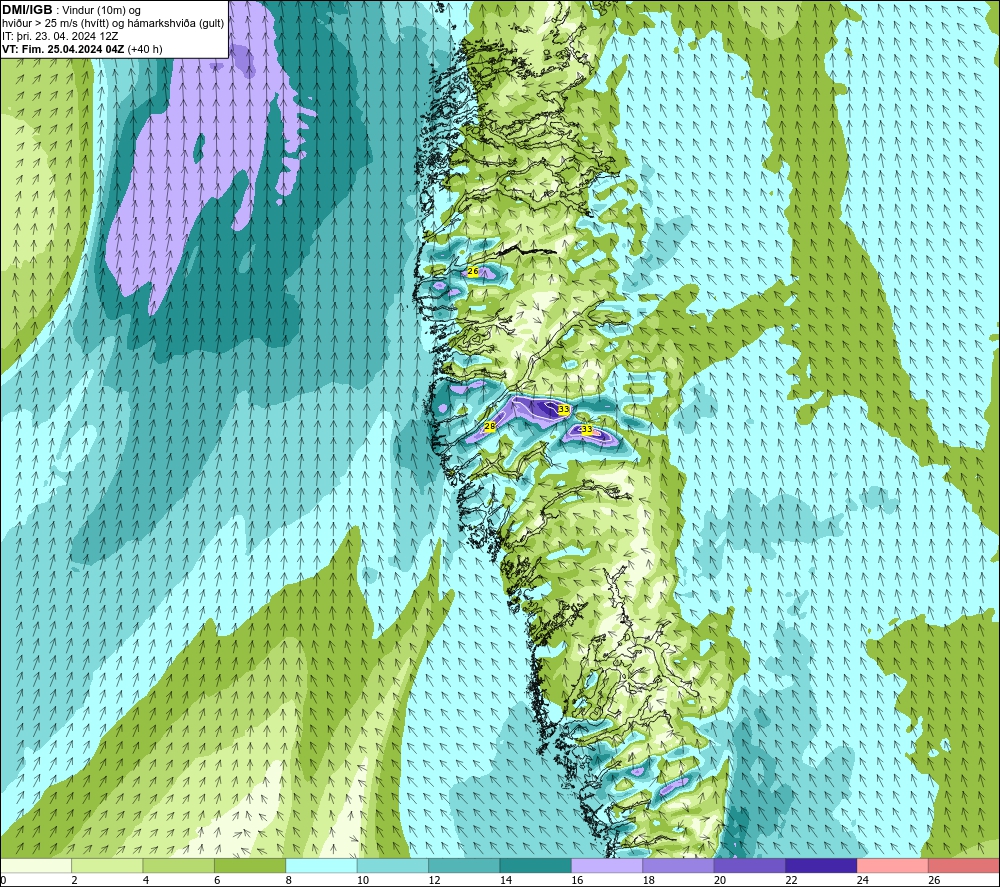Select the green 4–6 m/s scale swatch
Image resolution: width=1000 pixels, height=887 pixels.
click(x=179, y=865)
